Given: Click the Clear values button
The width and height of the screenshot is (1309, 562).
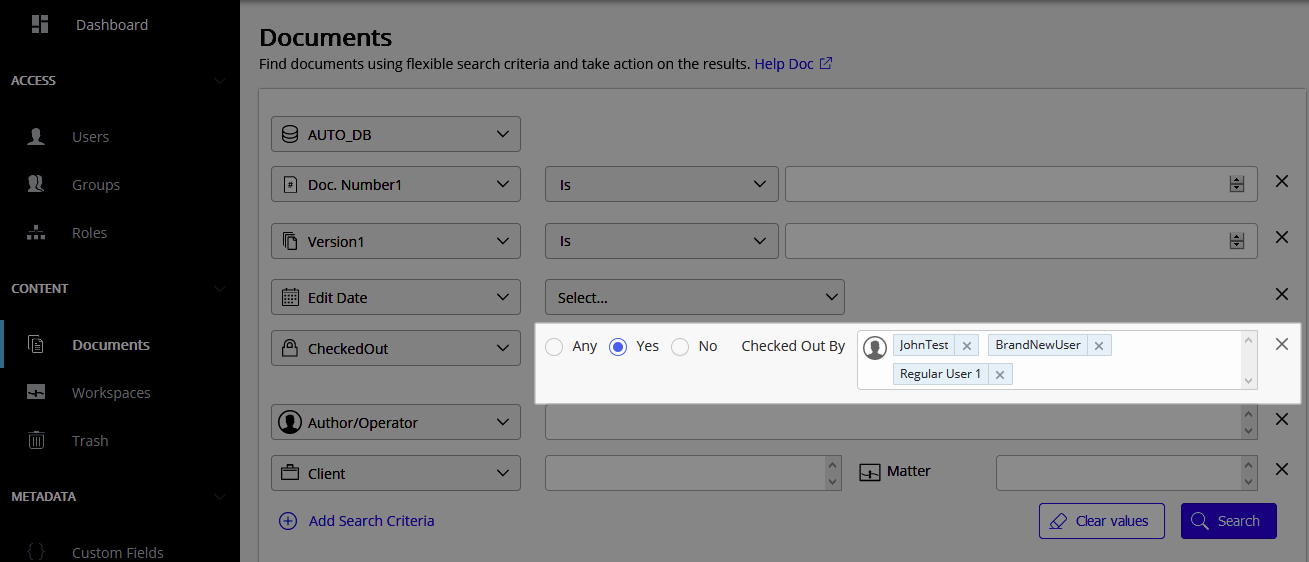Looking at the screenshot, I should tap(1101, 521).
